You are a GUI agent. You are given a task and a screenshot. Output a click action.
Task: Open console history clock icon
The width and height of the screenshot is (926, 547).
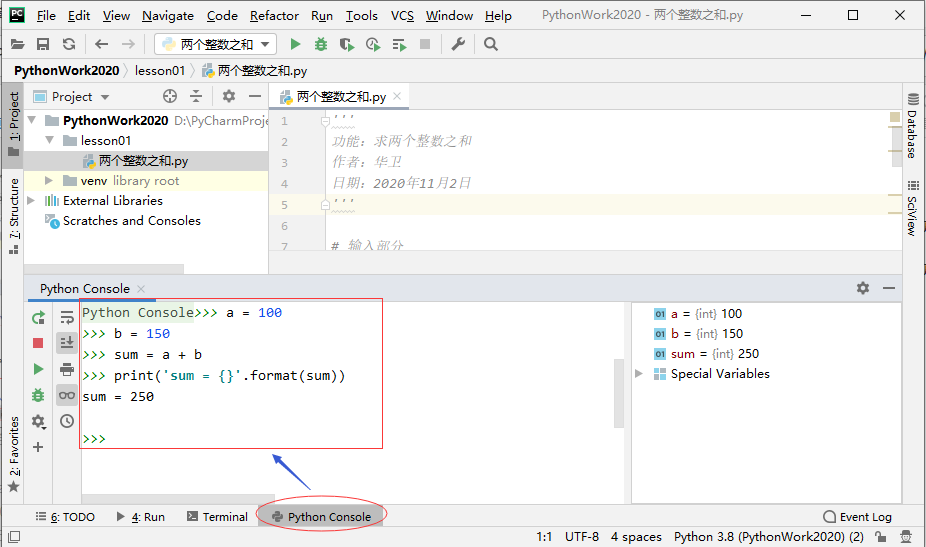tap(67, 421)
